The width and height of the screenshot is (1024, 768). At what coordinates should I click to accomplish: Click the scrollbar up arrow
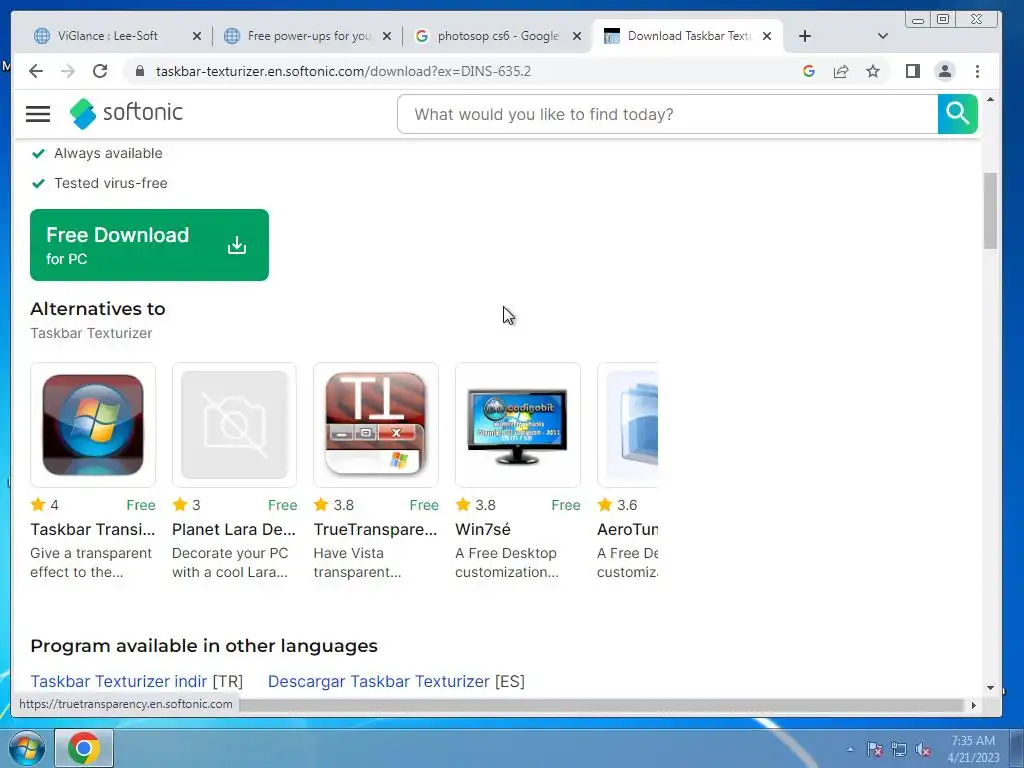click(x=991, y=99)
